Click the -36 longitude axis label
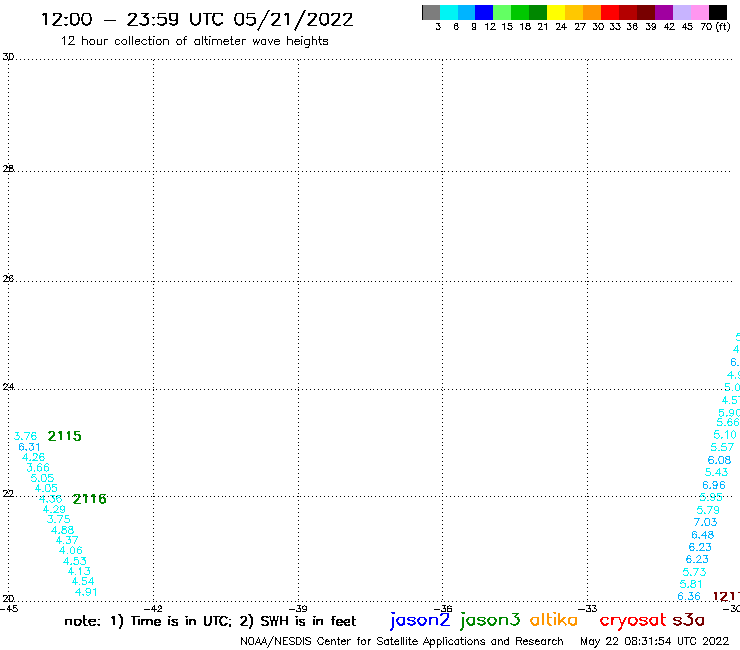 click(x=443, y=609)
